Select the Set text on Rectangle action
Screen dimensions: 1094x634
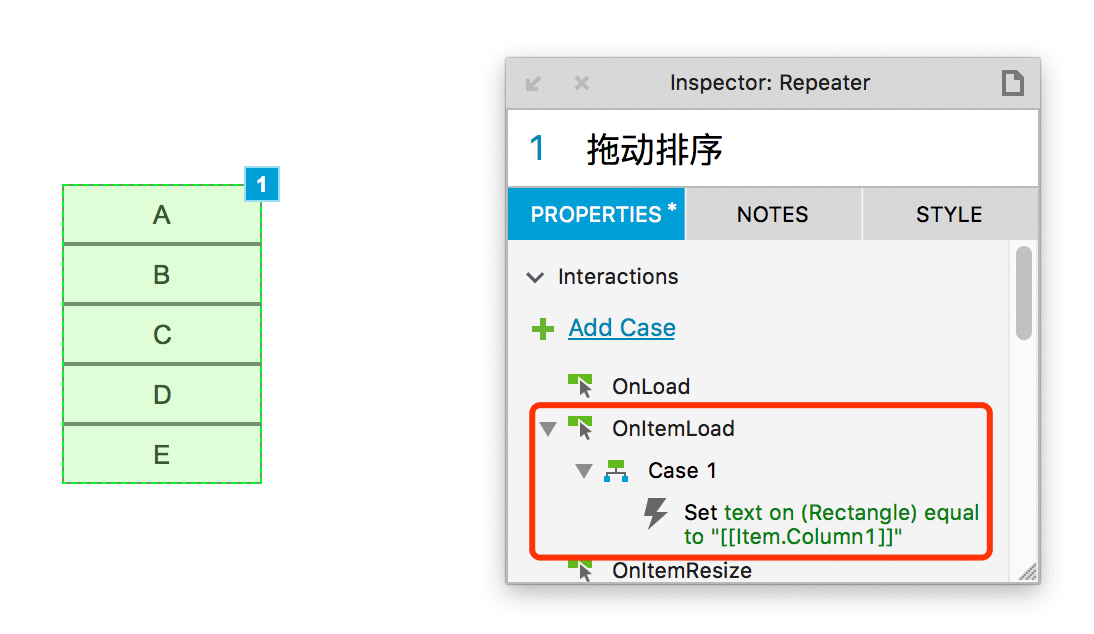831,524
